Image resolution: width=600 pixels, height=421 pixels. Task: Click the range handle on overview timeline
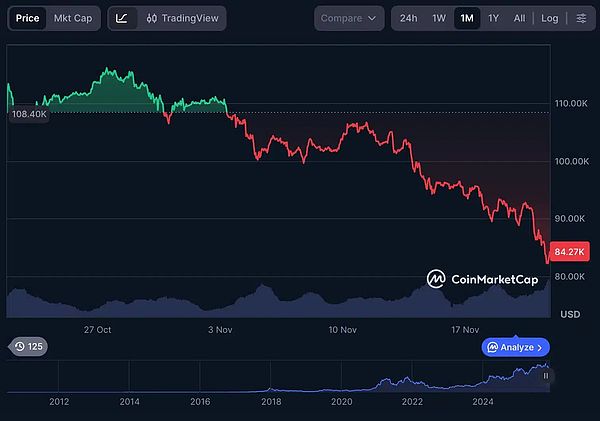tap(545, 376)
